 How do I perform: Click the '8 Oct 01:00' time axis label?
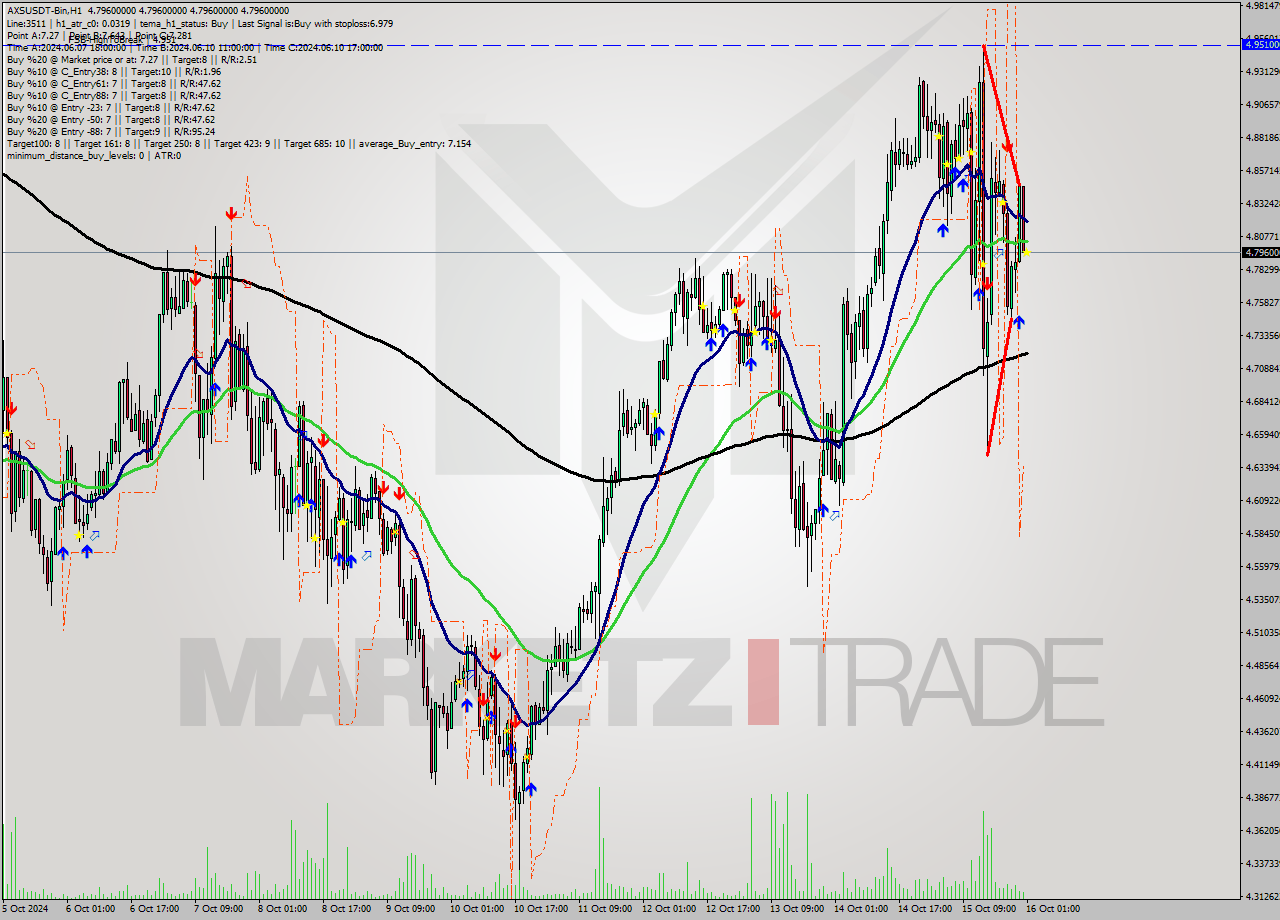point(282,909)
